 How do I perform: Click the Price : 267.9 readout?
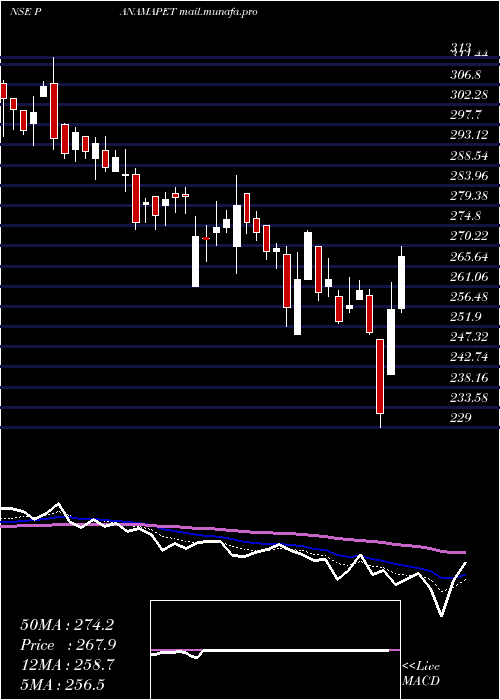coord(68,645)
